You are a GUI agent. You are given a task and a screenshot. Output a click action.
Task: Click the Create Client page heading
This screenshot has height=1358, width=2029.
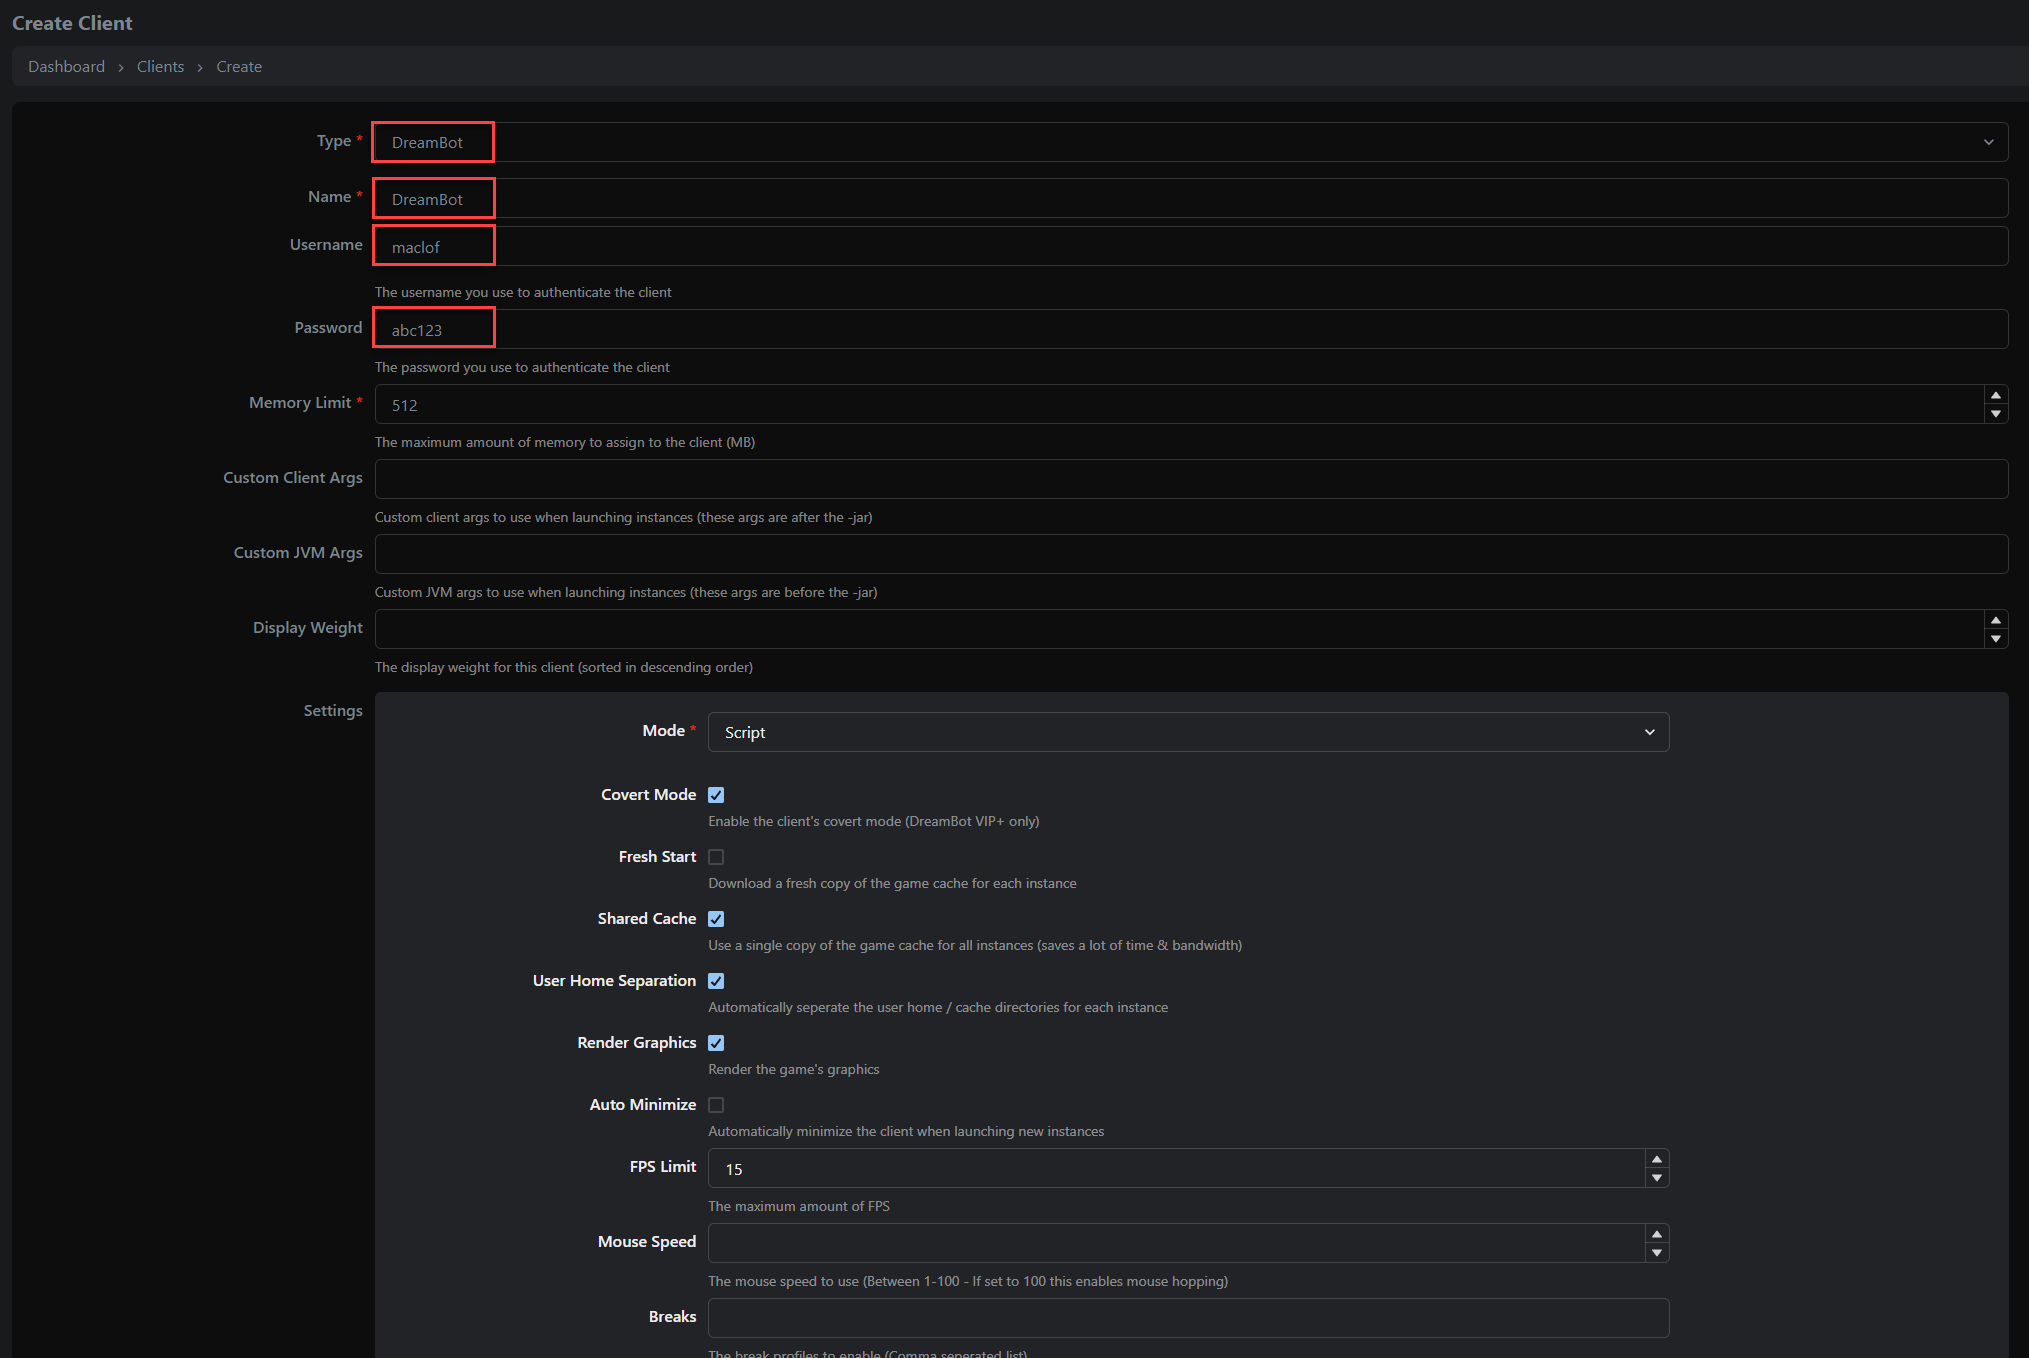coord(72,23)
